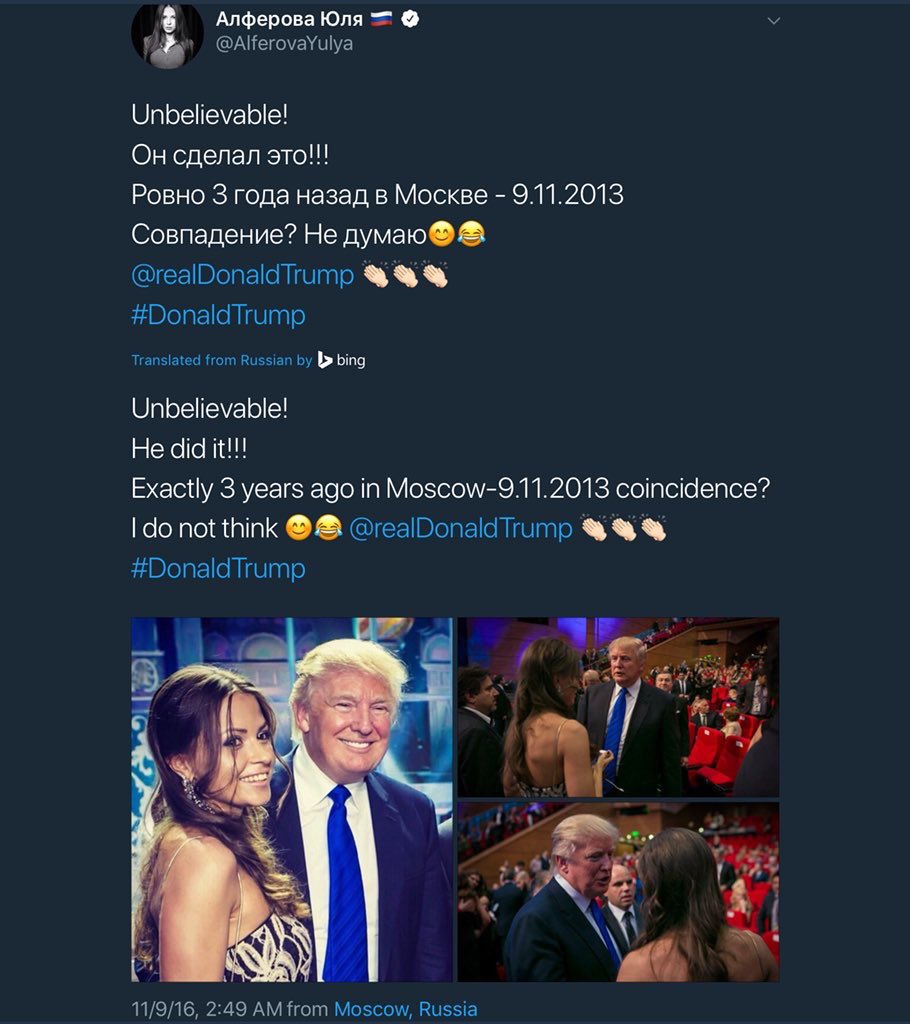Open the tweet options chevron menu

[x=773, y=21]
